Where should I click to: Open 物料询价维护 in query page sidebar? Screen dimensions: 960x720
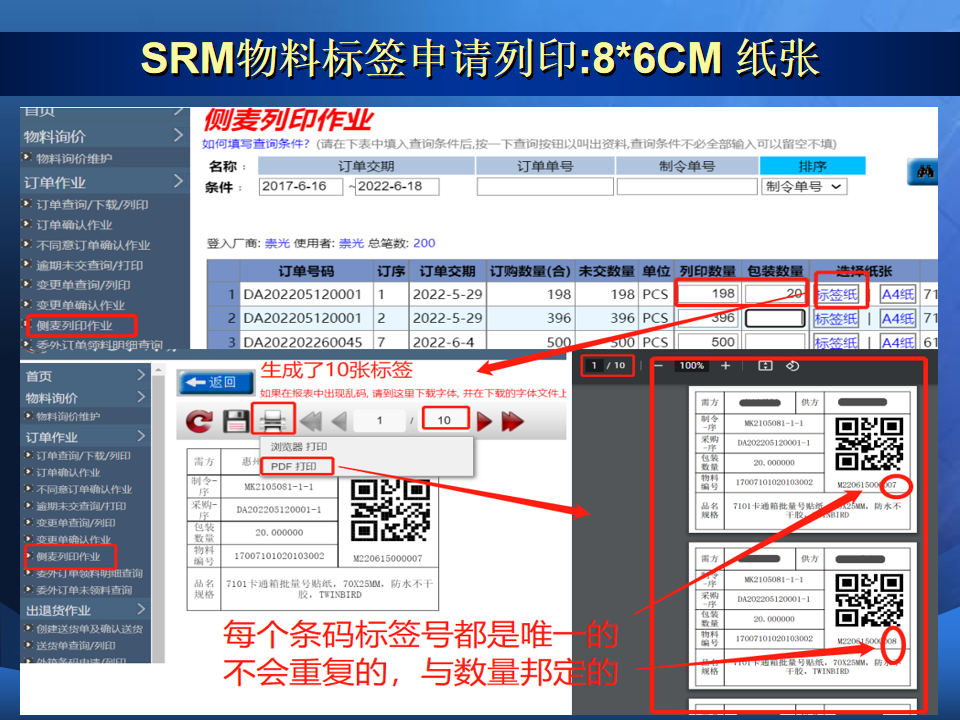tap(73, 159)
